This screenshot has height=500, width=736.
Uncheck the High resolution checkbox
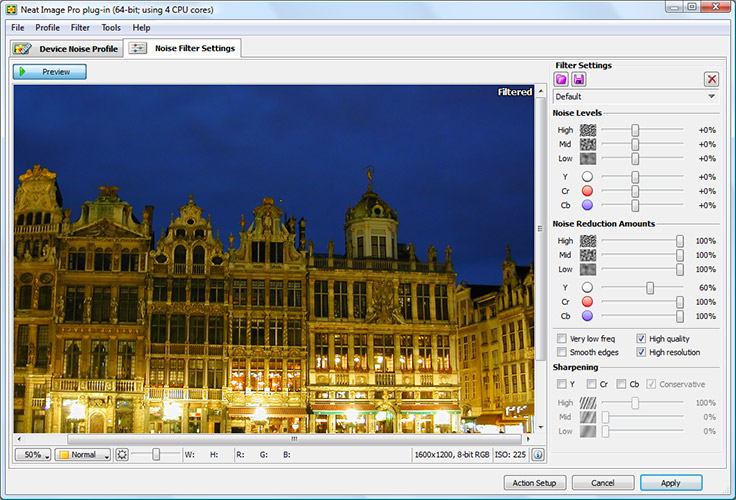click(x=641, y=352)
